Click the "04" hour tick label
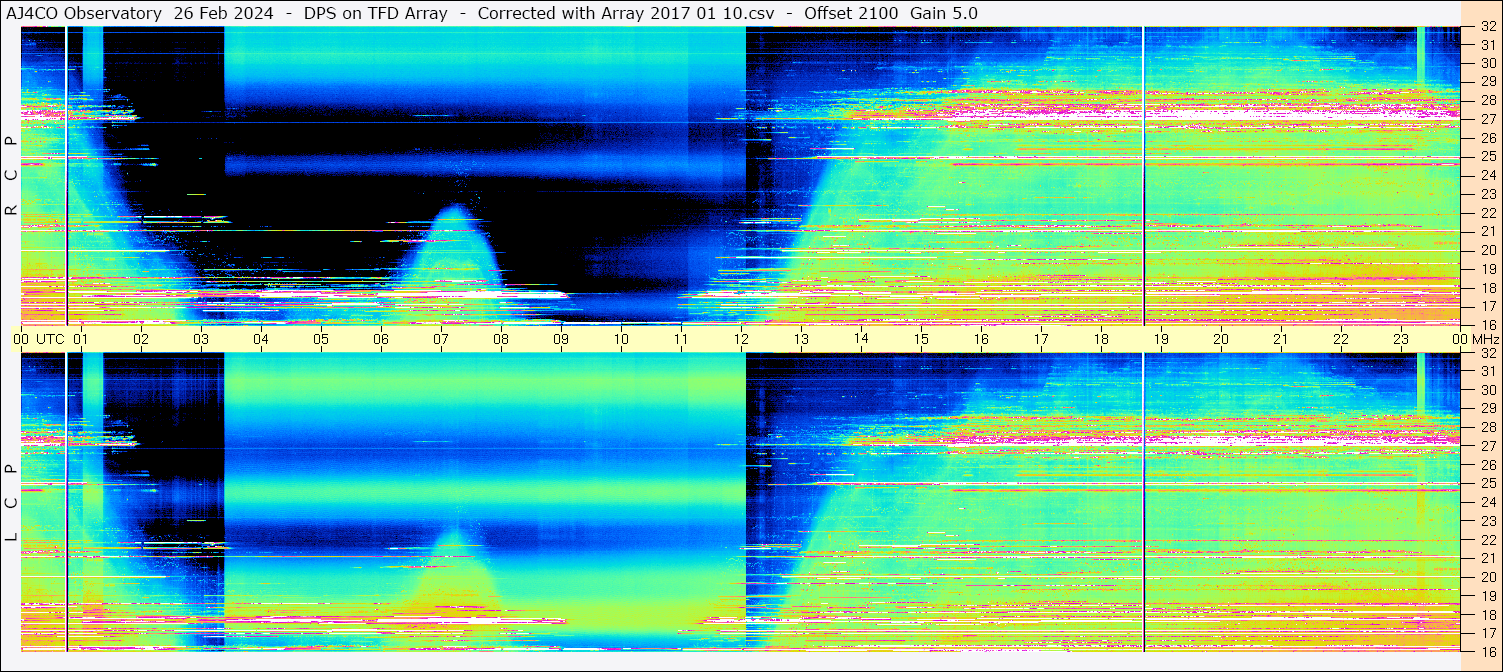The image size is (1503, 672). (261, 339)
